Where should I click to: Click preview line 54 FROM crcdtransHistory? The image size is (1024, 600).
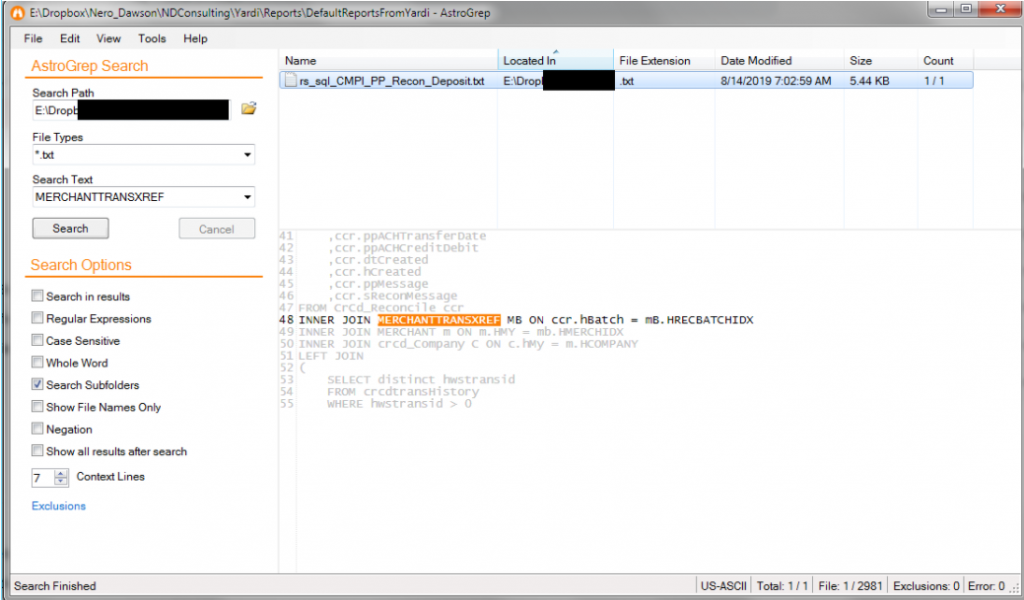(x=402, y=392)
